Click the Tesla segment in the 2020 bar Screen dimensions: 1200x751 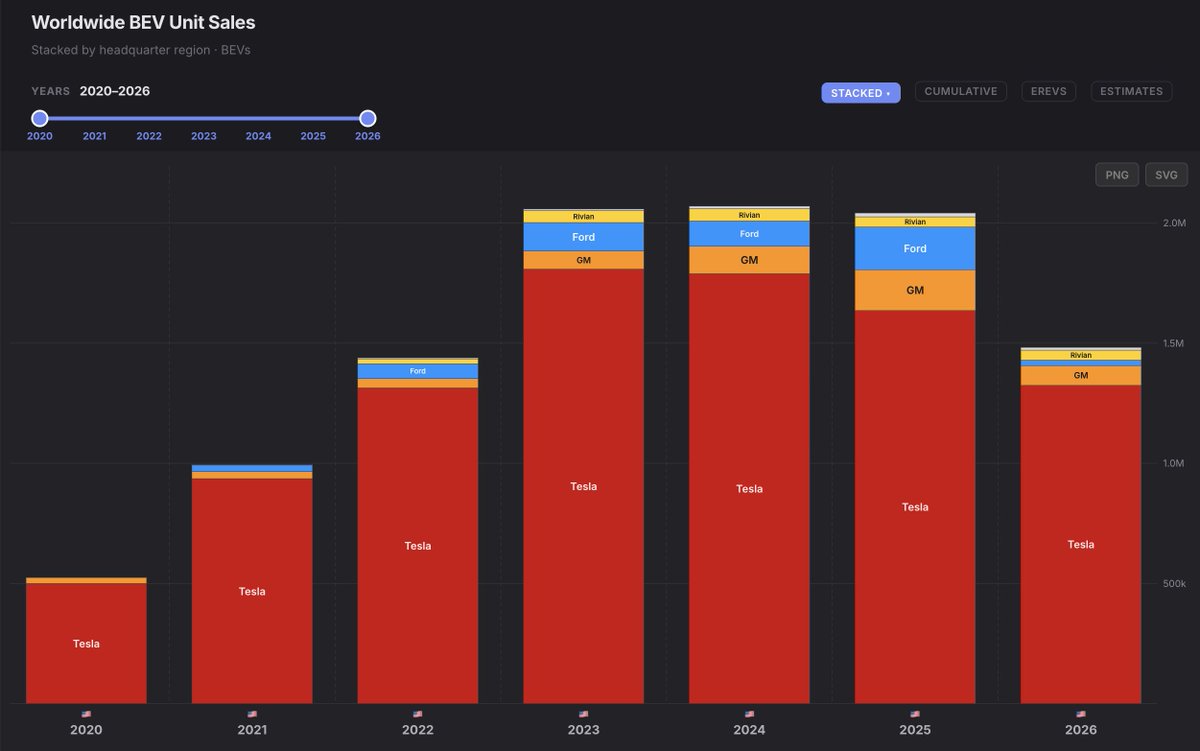(x=86, y=643)
